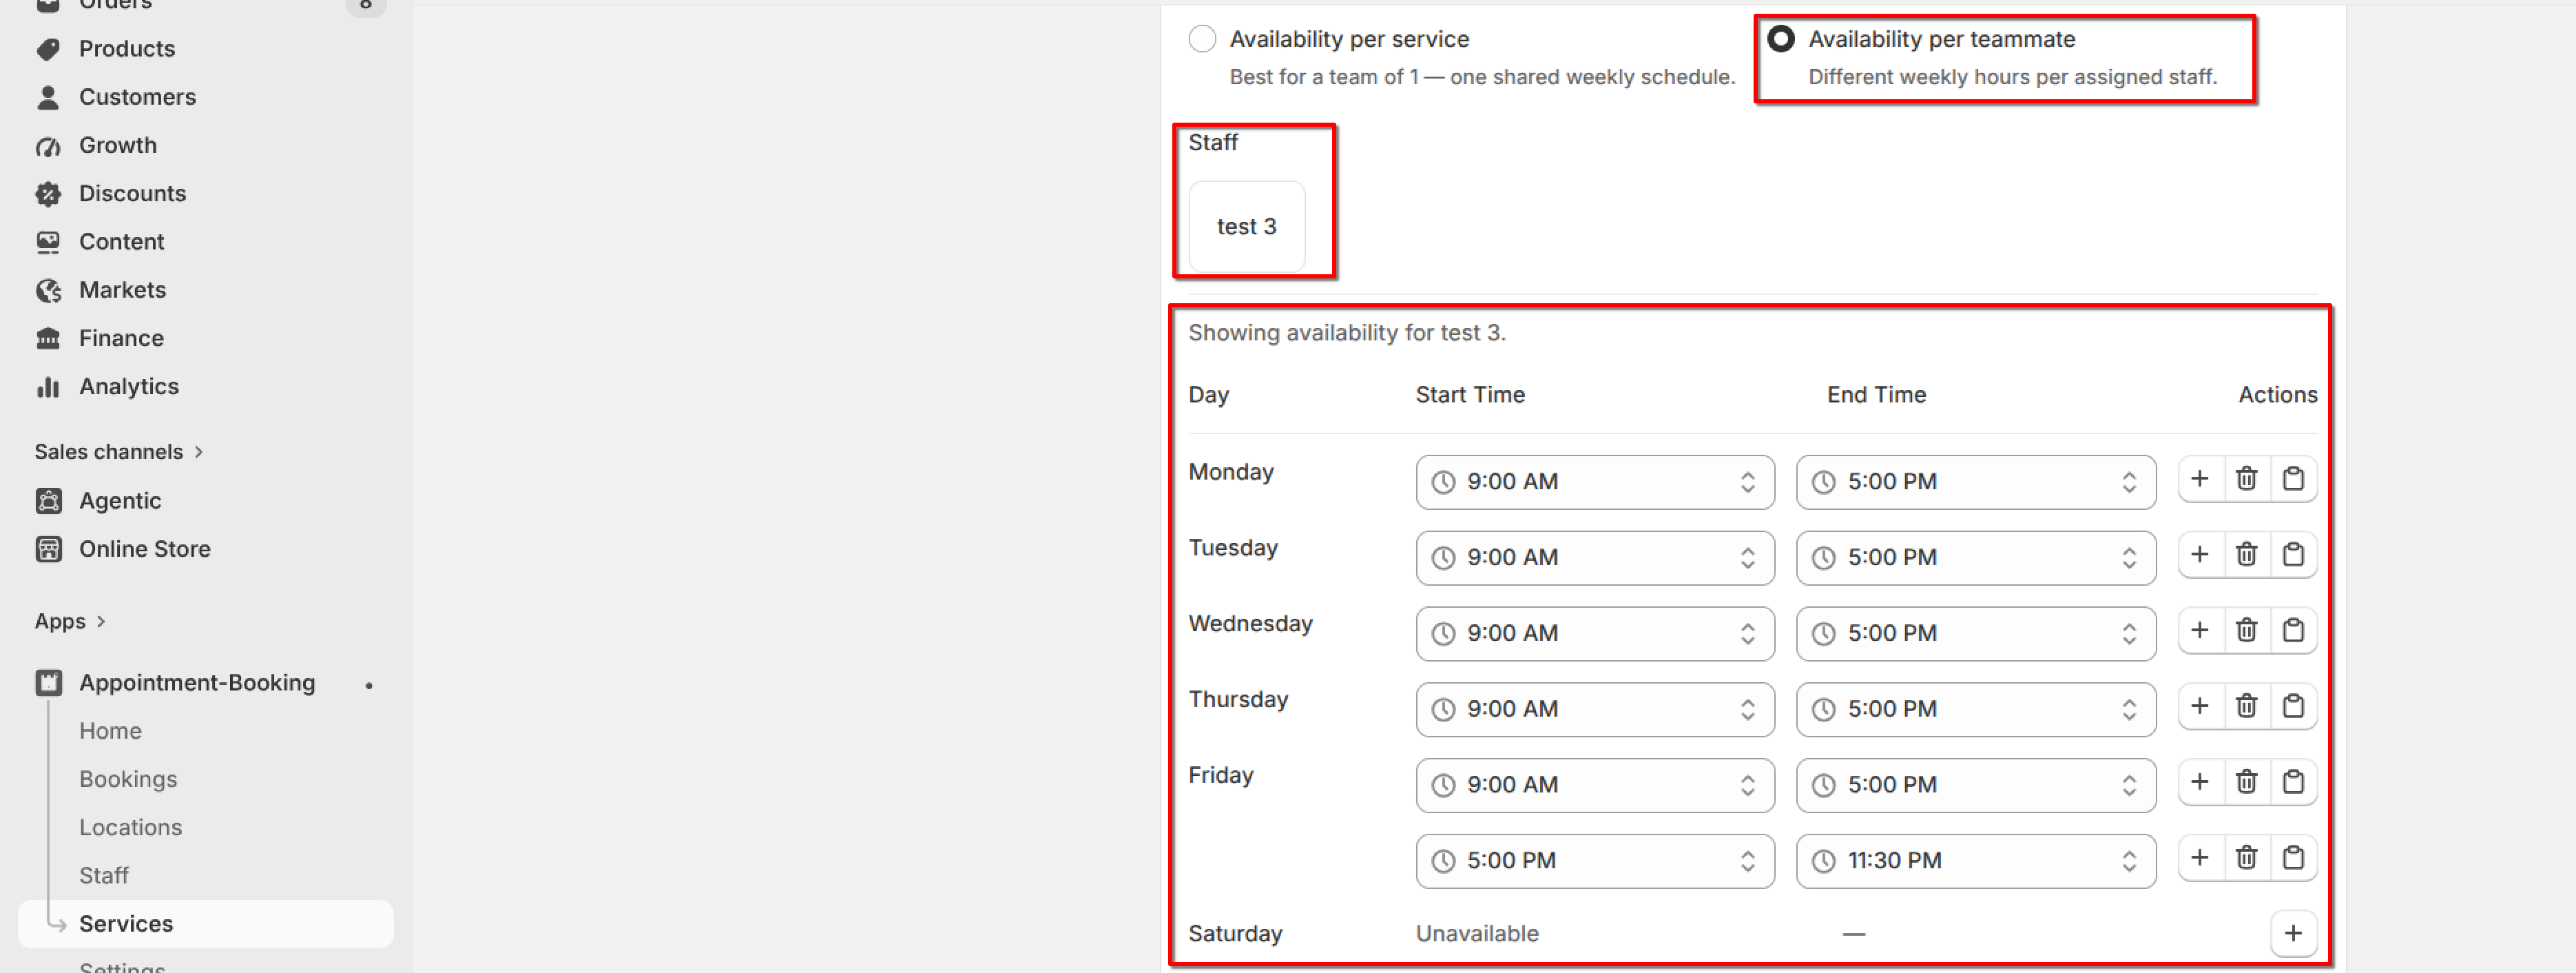Delete Tuesday's time slot
Image resolution: width=2576 pixels, height=973 pixels.
2247,555
